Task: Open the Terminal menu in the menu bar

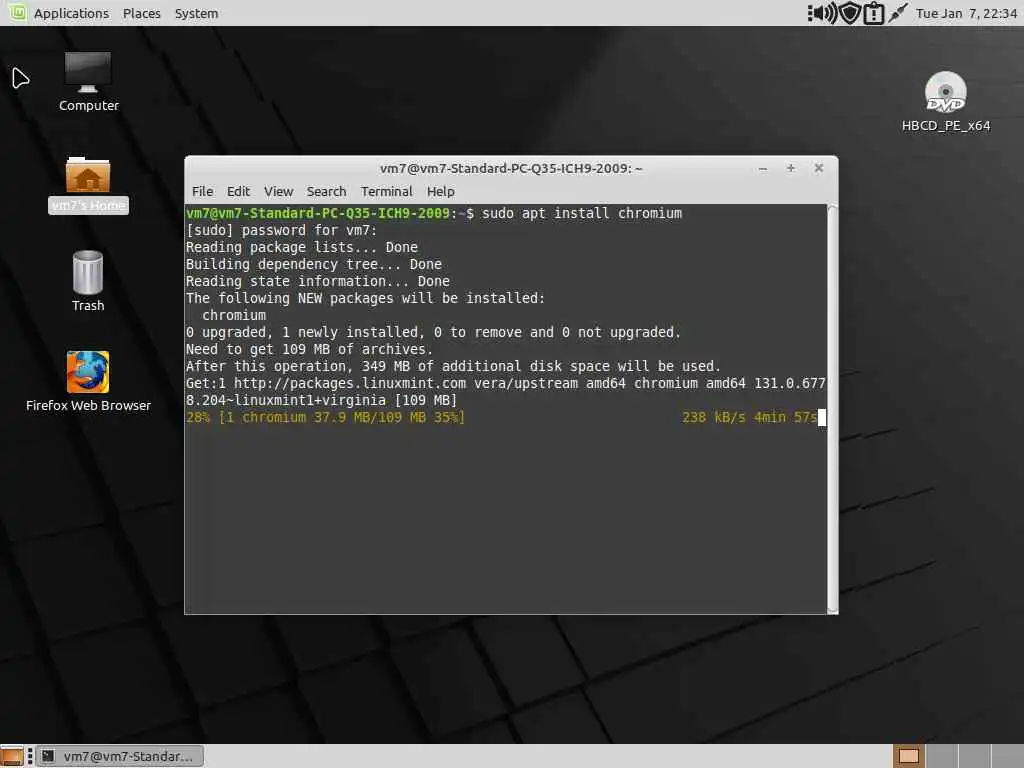Action: 387,191
